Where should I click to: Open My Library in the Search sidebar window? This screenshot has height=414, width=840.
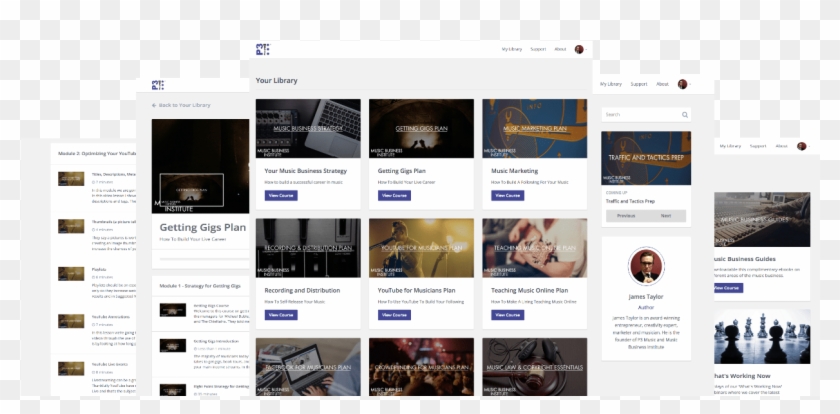[x=611, y=84]
